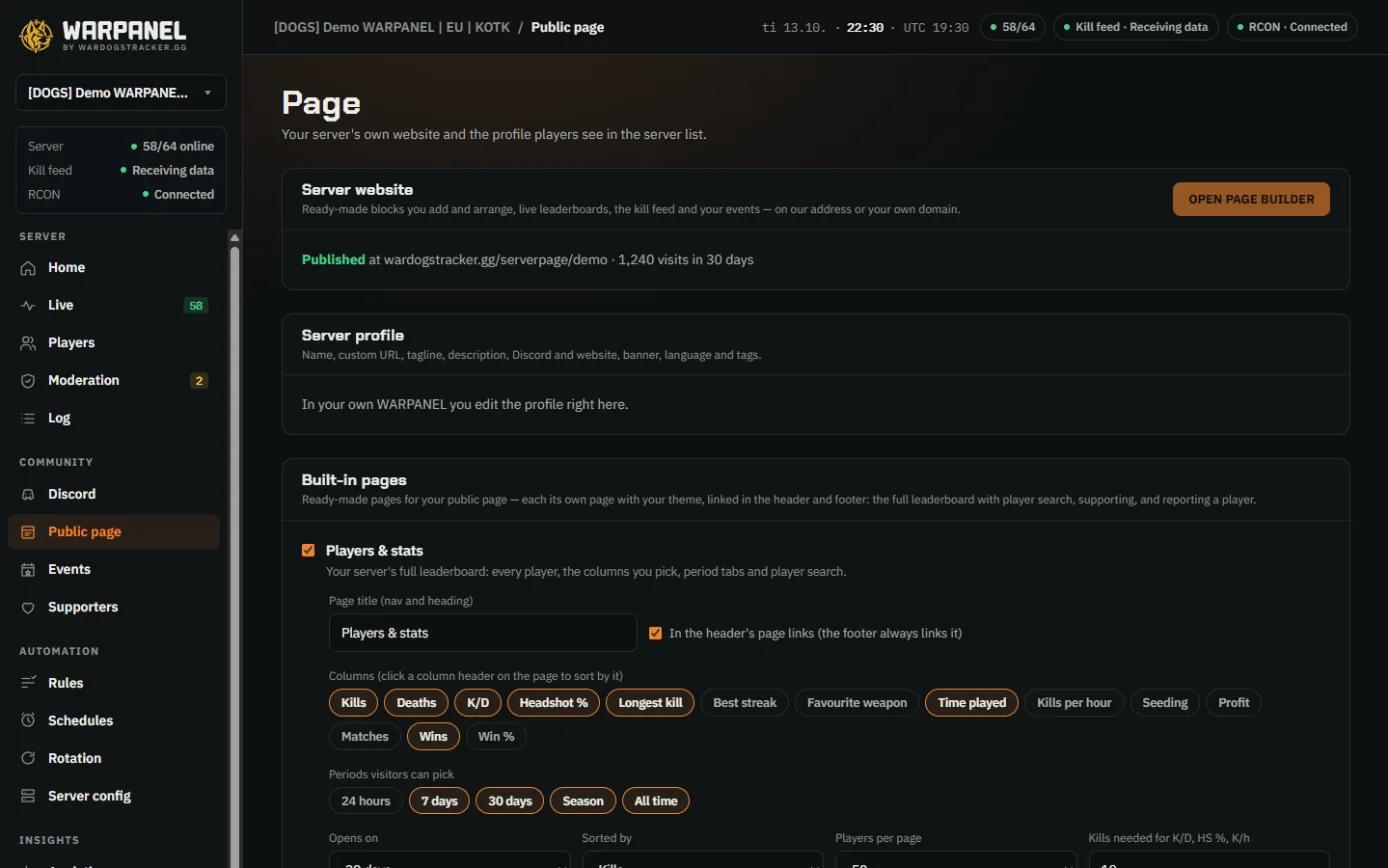The height and width of the screenshot is (868, 1388).
Task: Toggle the Season period chip
Action: coord(583,801)
